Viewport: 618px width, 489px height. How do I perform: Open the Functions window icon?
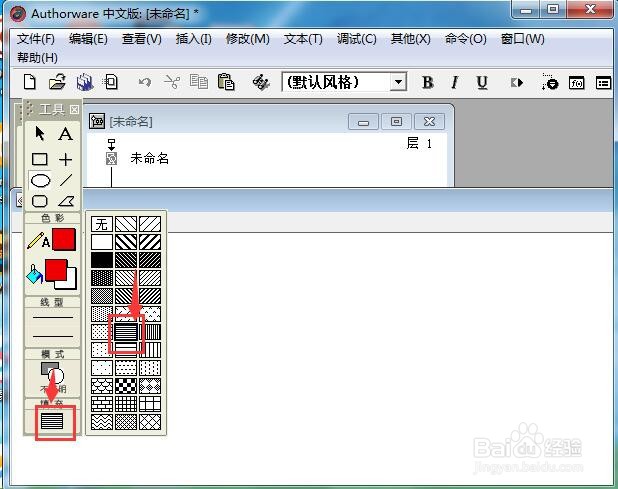576,83
